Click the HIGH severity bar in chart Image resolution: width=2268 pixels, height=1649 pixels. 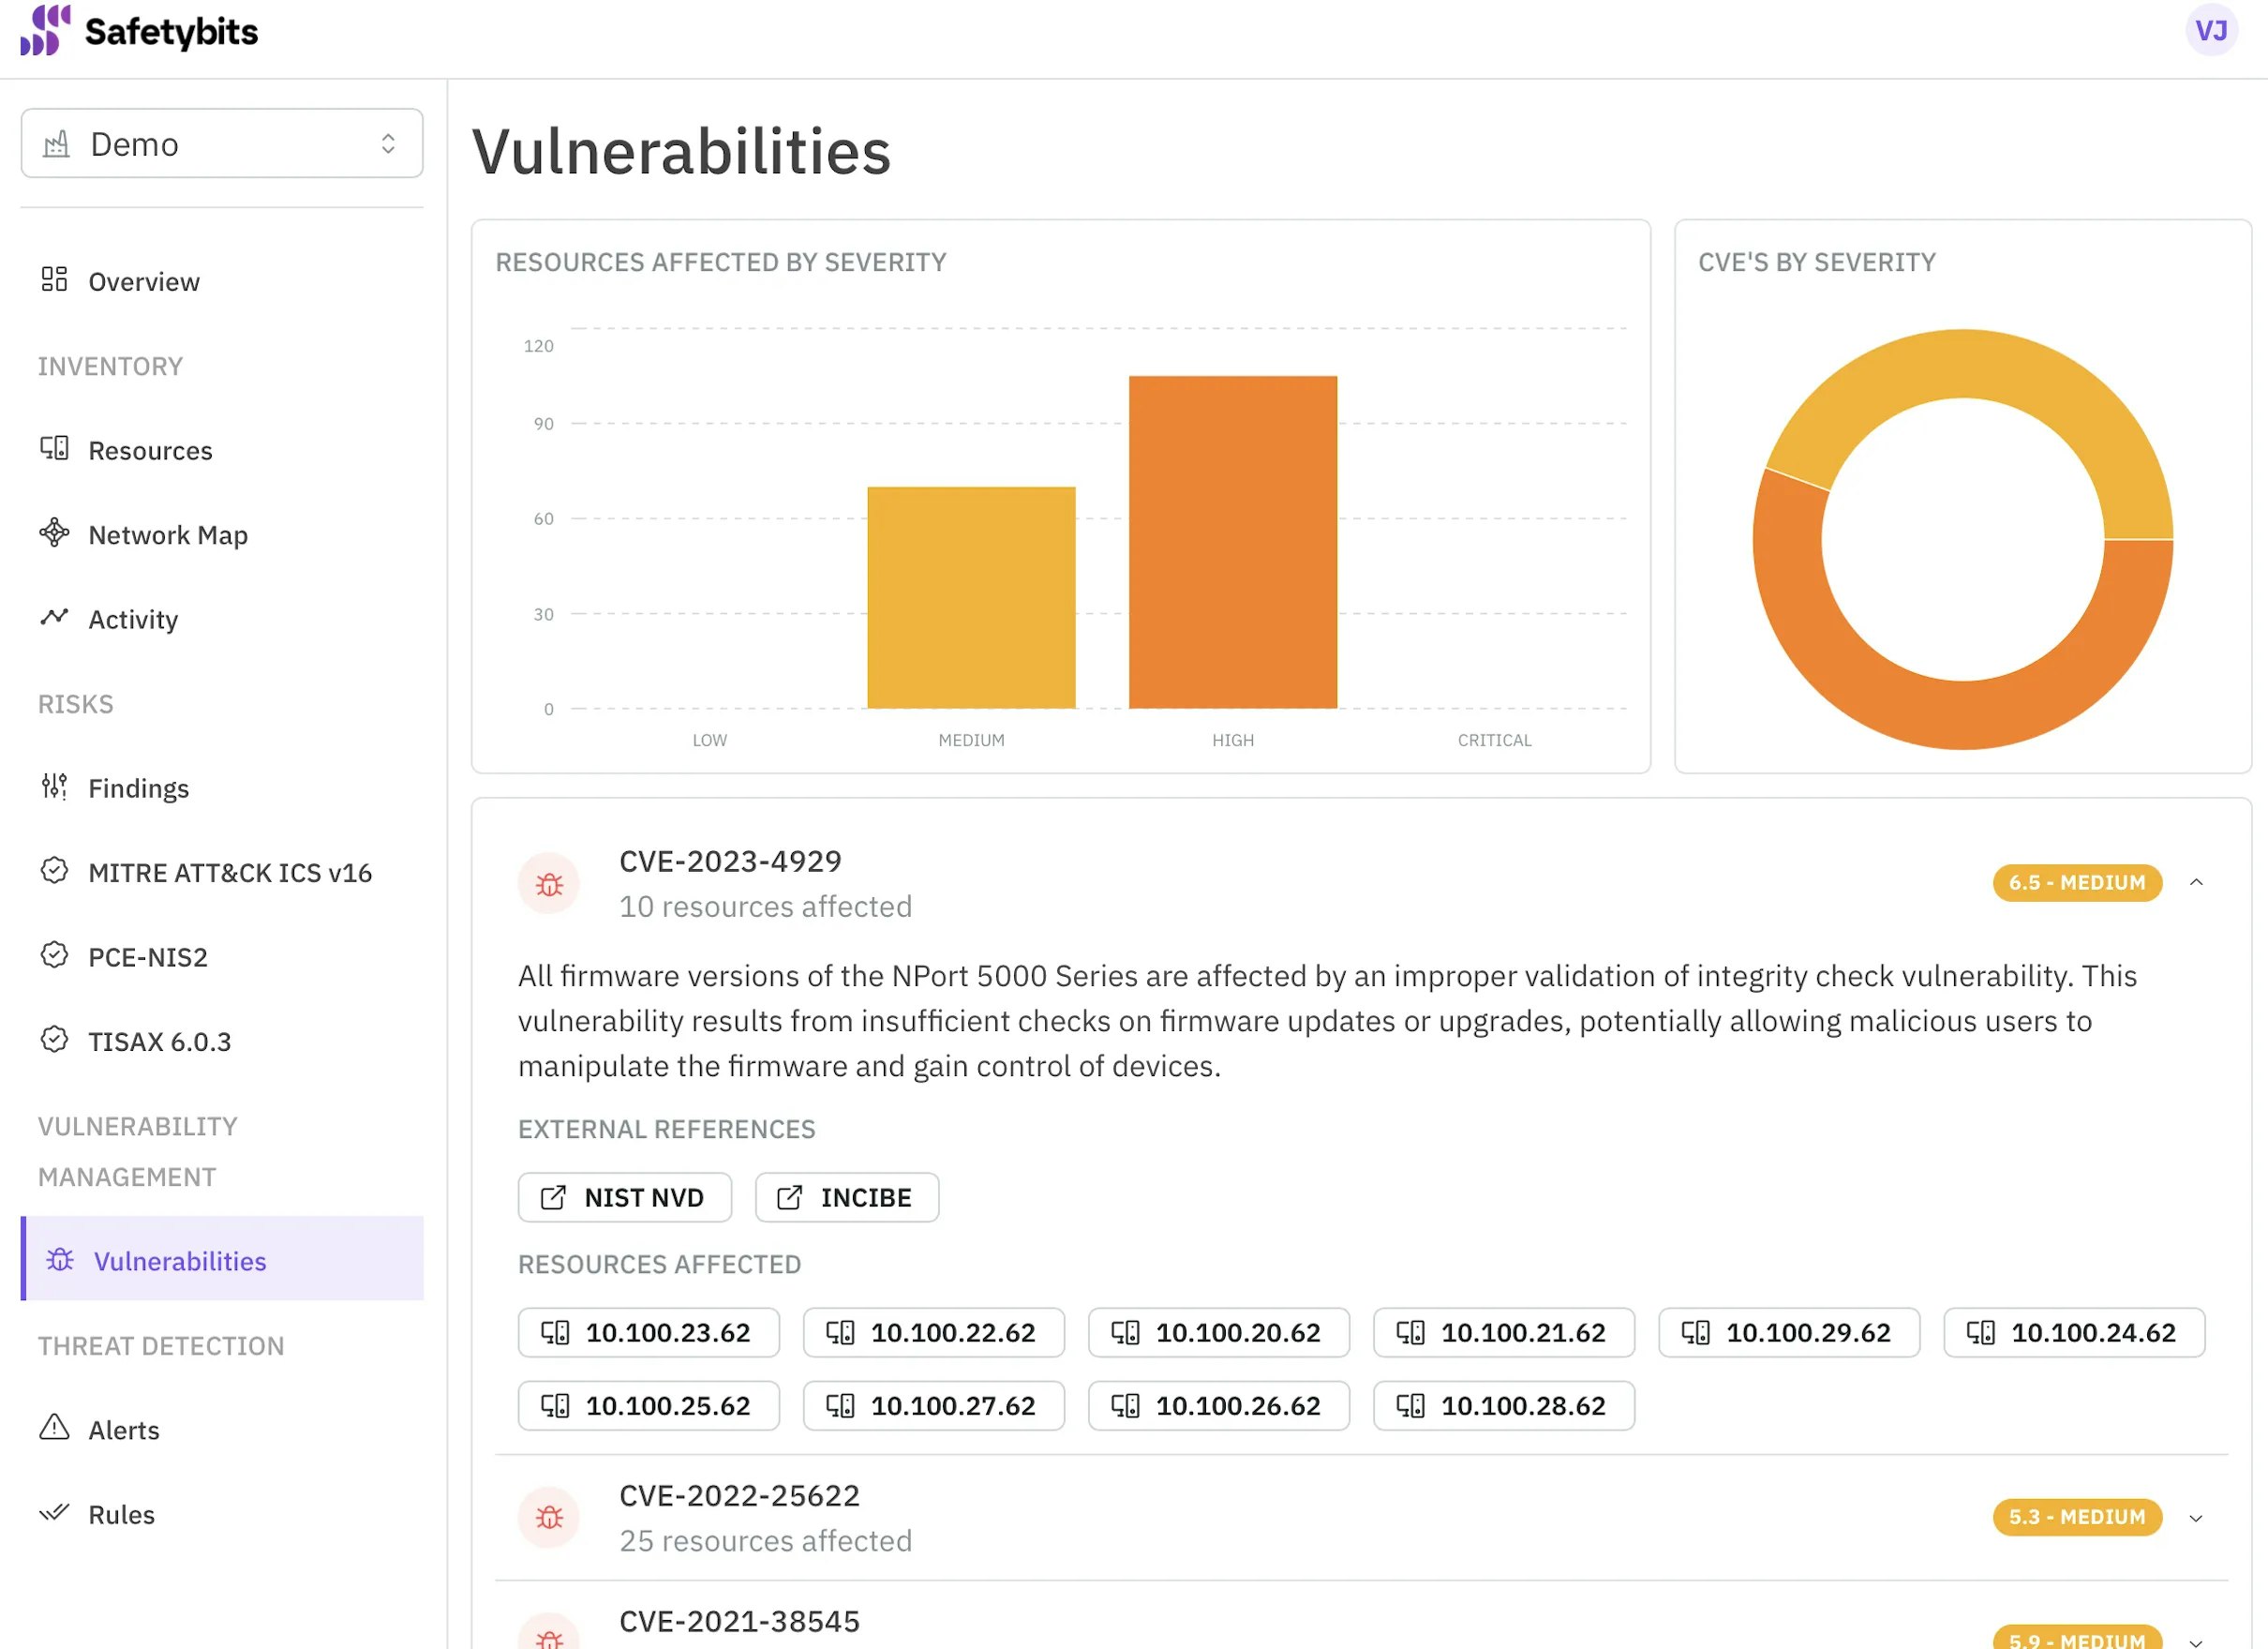1232,542
